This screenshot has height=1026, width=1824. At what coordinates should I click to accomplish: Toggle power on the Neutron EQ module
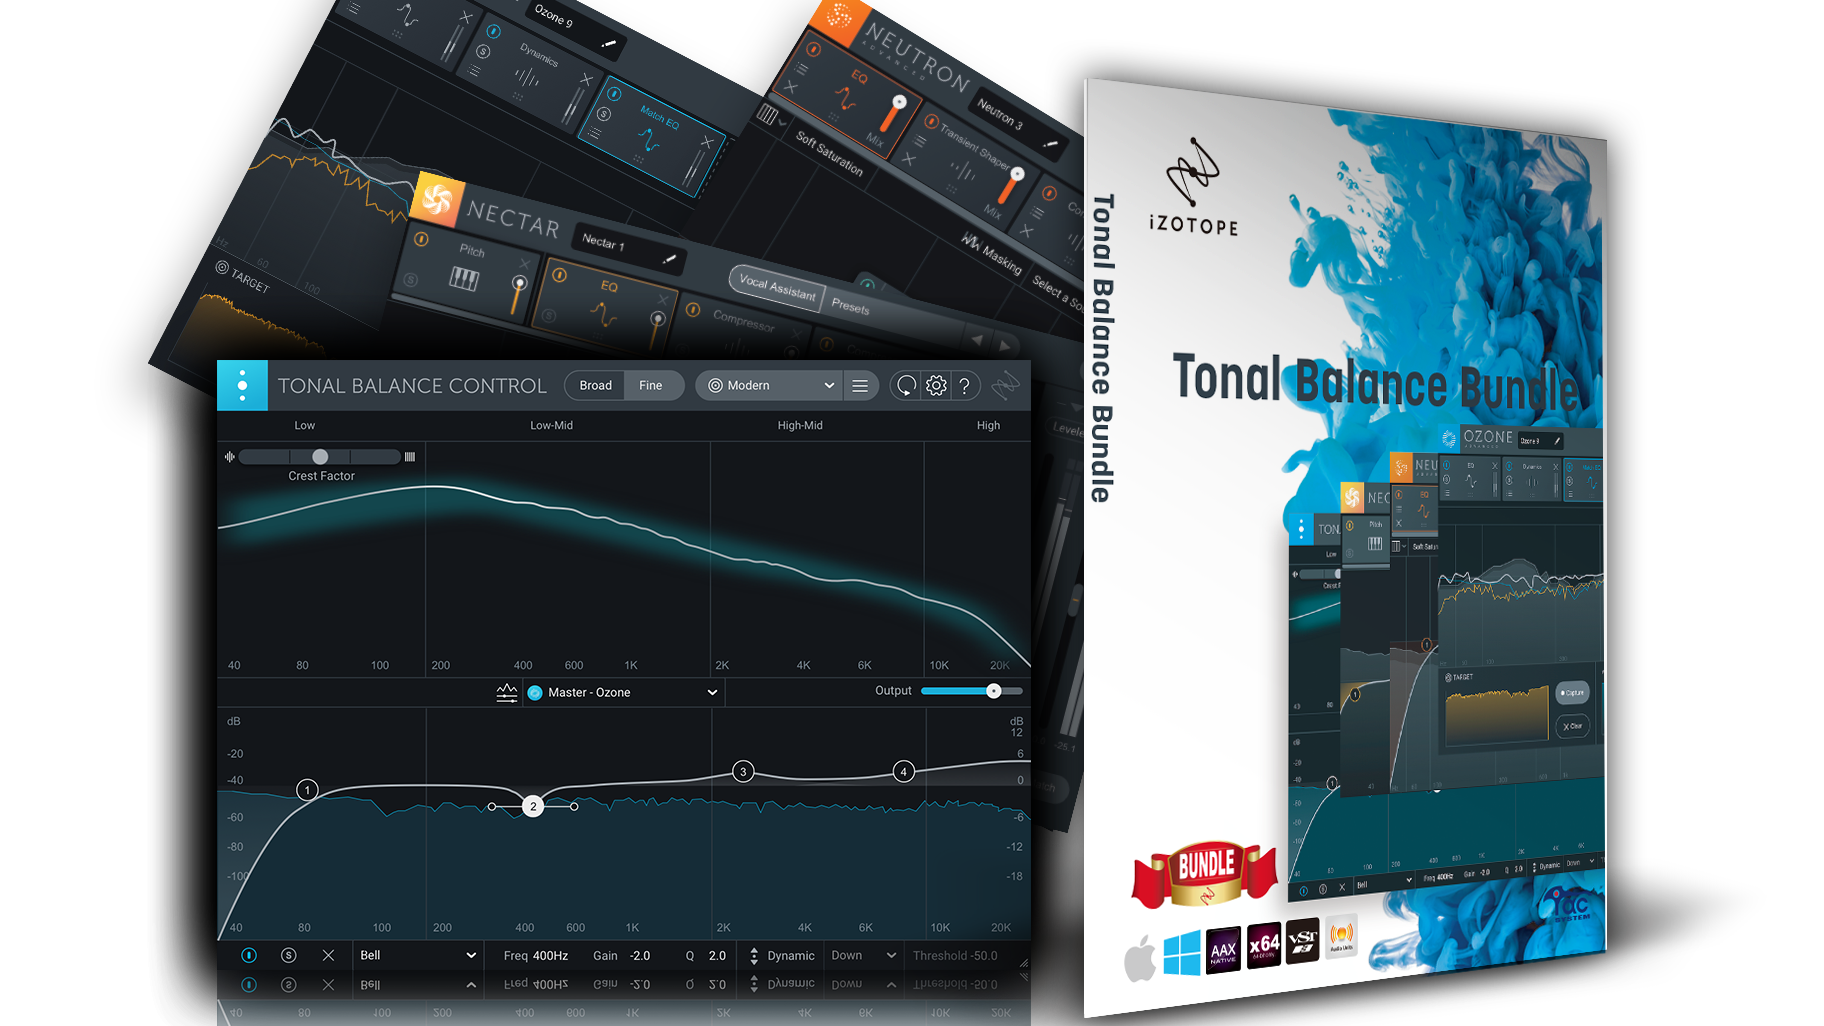pos(813,49)
